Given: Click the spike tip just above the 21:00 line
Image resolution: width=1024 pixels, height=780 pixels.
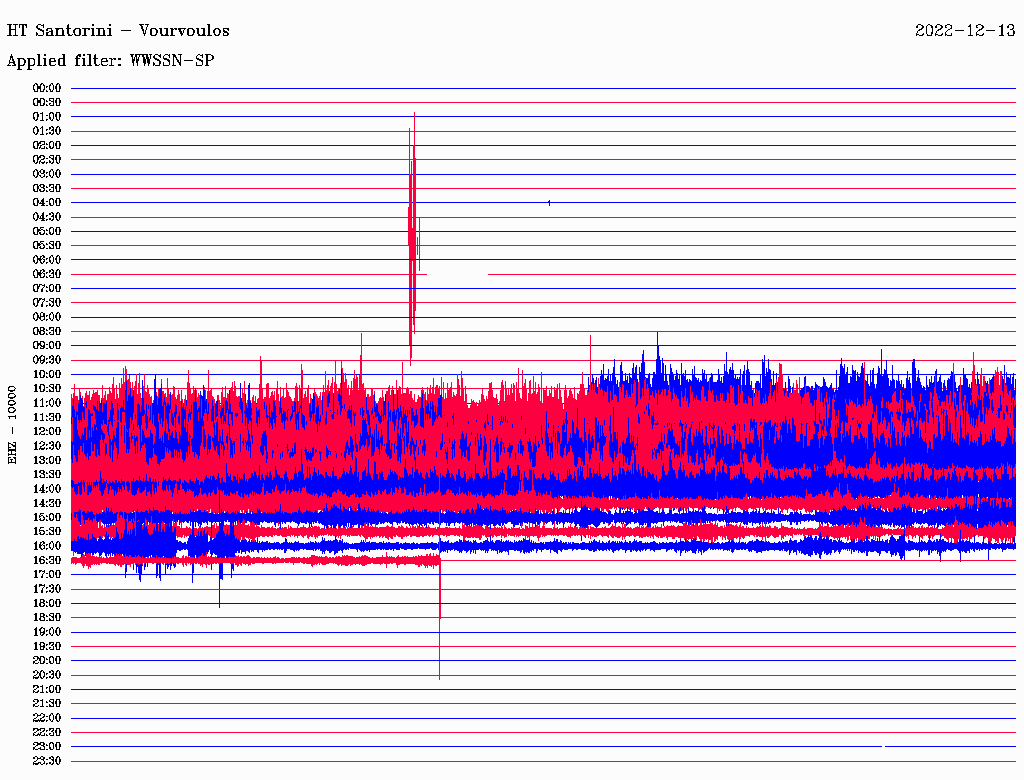Looking at the screenshot, I should pyautogui.click(x=439, y=677).
